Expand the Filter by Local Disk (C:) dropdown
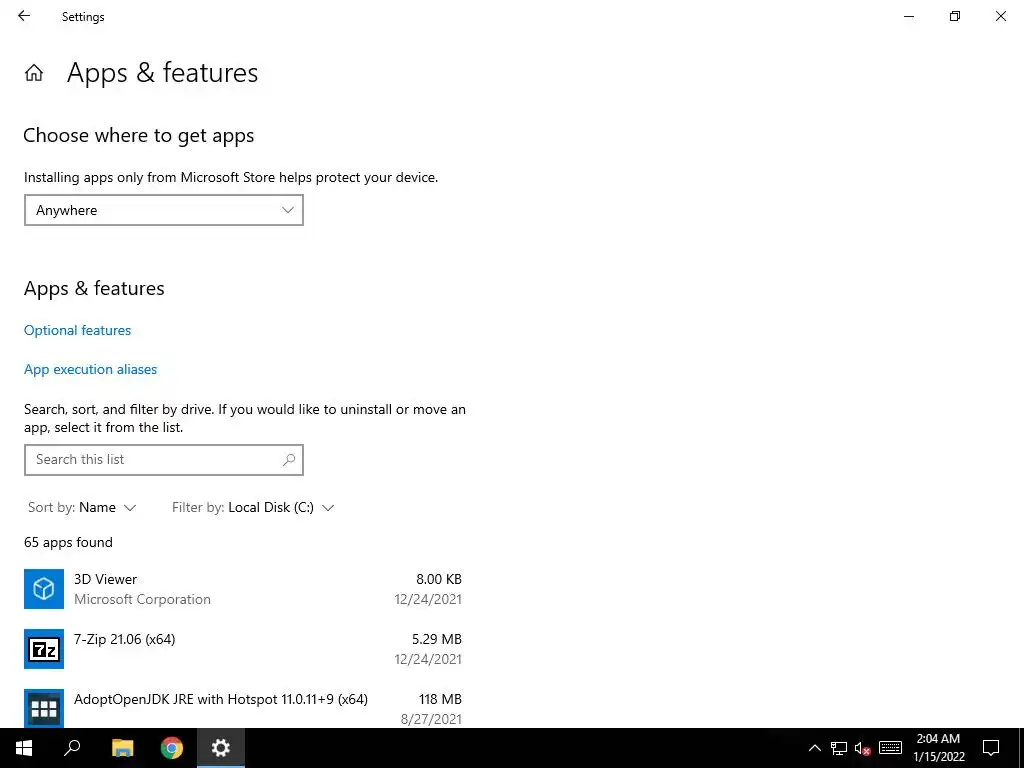Image resolution: width=1024 pixels, height=768 pixels. click(x=253, y=507)
